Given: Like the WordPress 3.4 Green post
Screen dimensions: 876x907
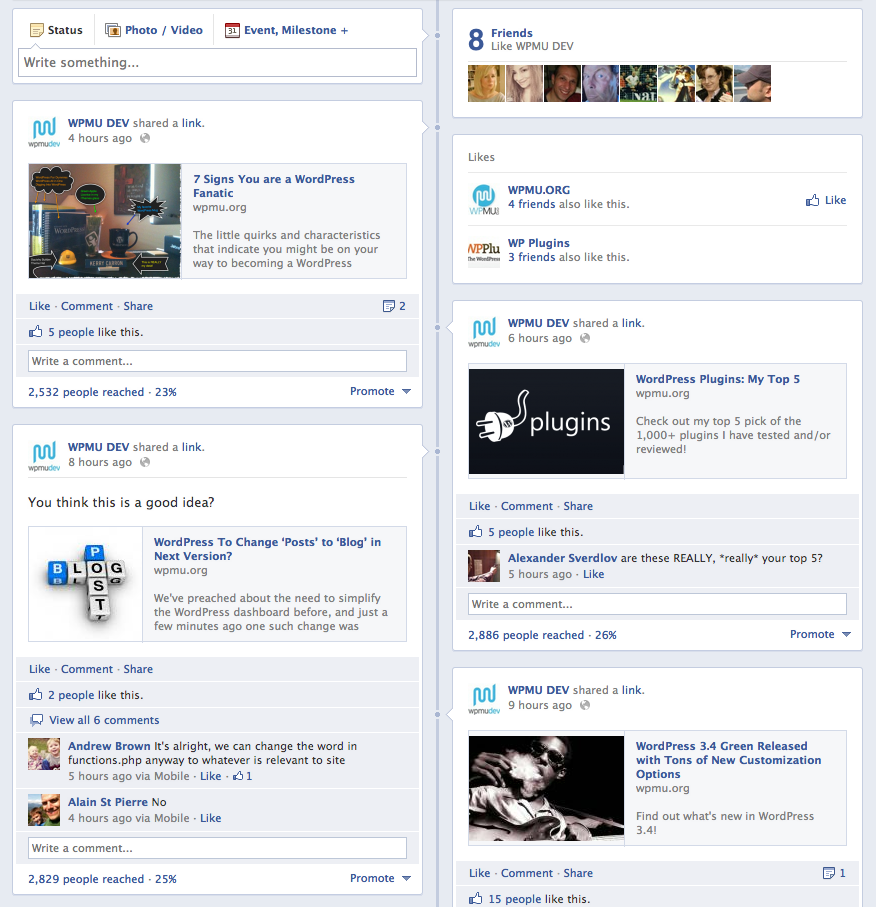Looking at the screenshot, I should pos(479,873).
